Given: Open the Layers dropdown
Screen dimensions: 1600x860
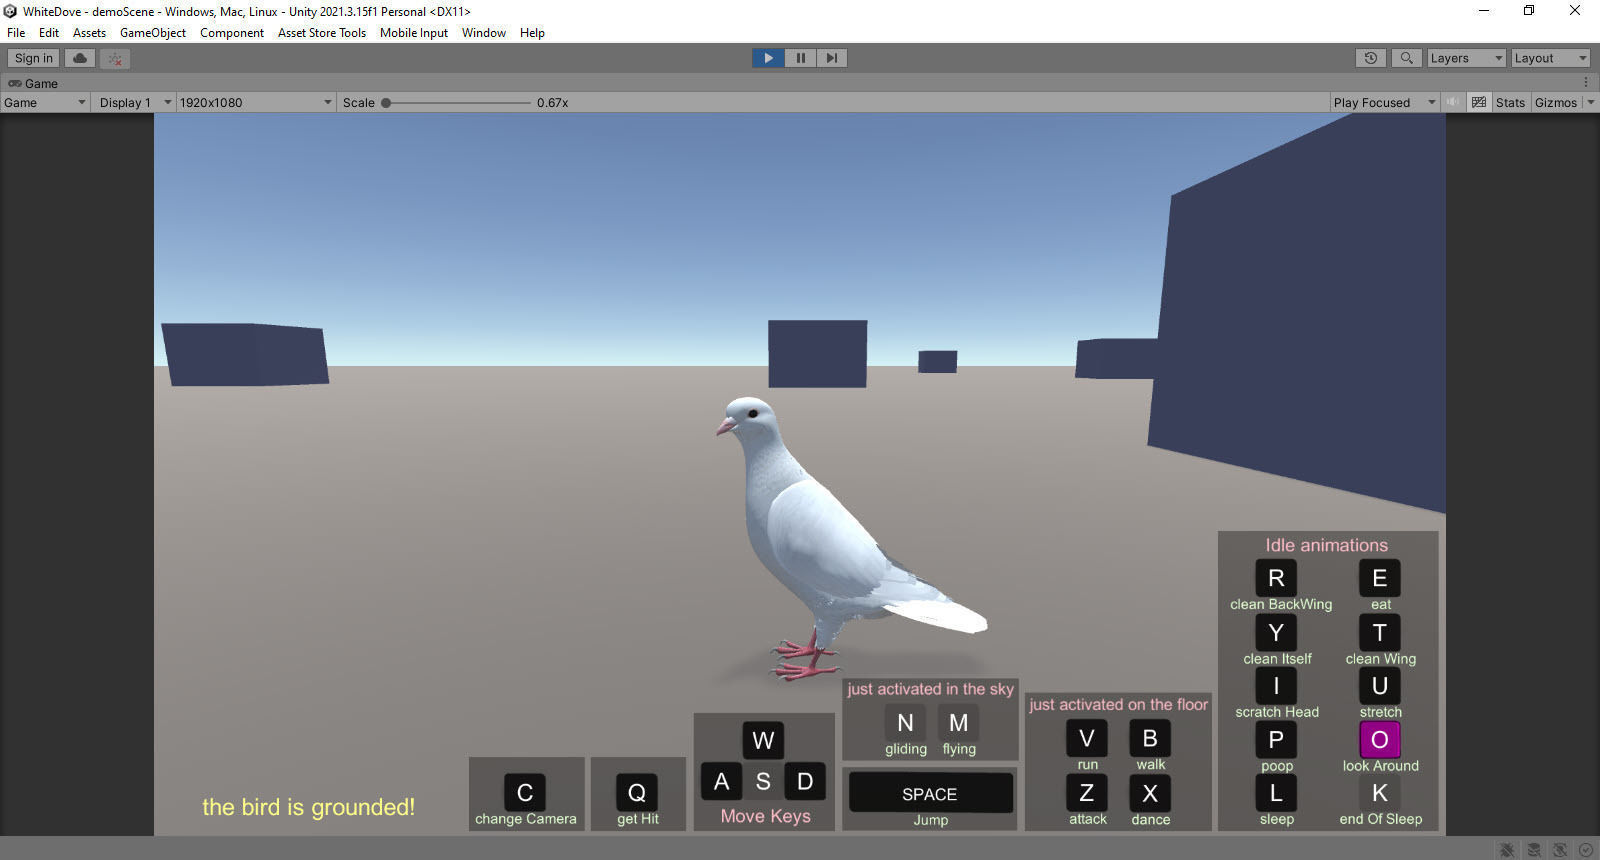Looking at the screenshot, I should click(1466, 58).
